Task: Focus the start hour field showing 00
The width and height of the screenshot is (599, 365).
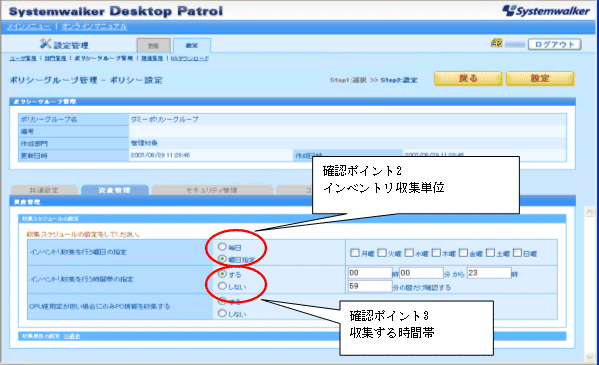Action: point(370,273)
